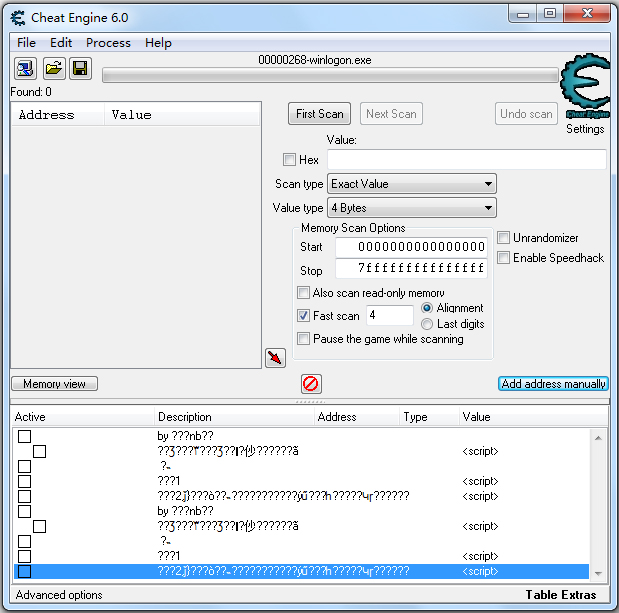619x613 pixels.
Task: Click the Next Scan button
Action: coord(391,114)
